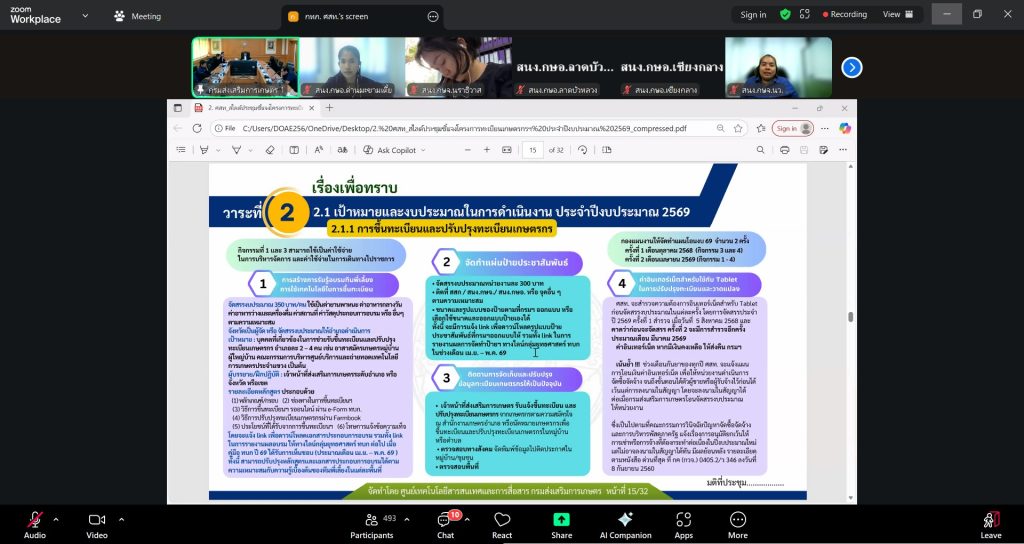
Task: Click the Sign in button in Zoom
Action: 753,15
